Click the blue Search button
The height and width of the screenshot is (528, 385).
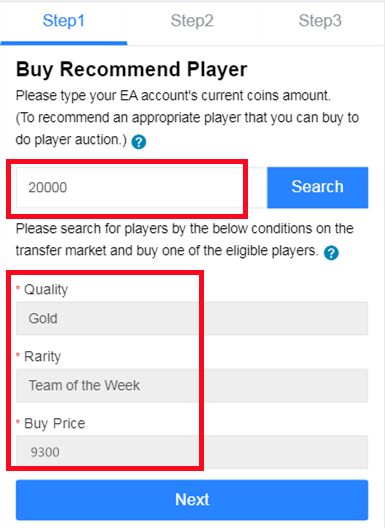point(318,187)
